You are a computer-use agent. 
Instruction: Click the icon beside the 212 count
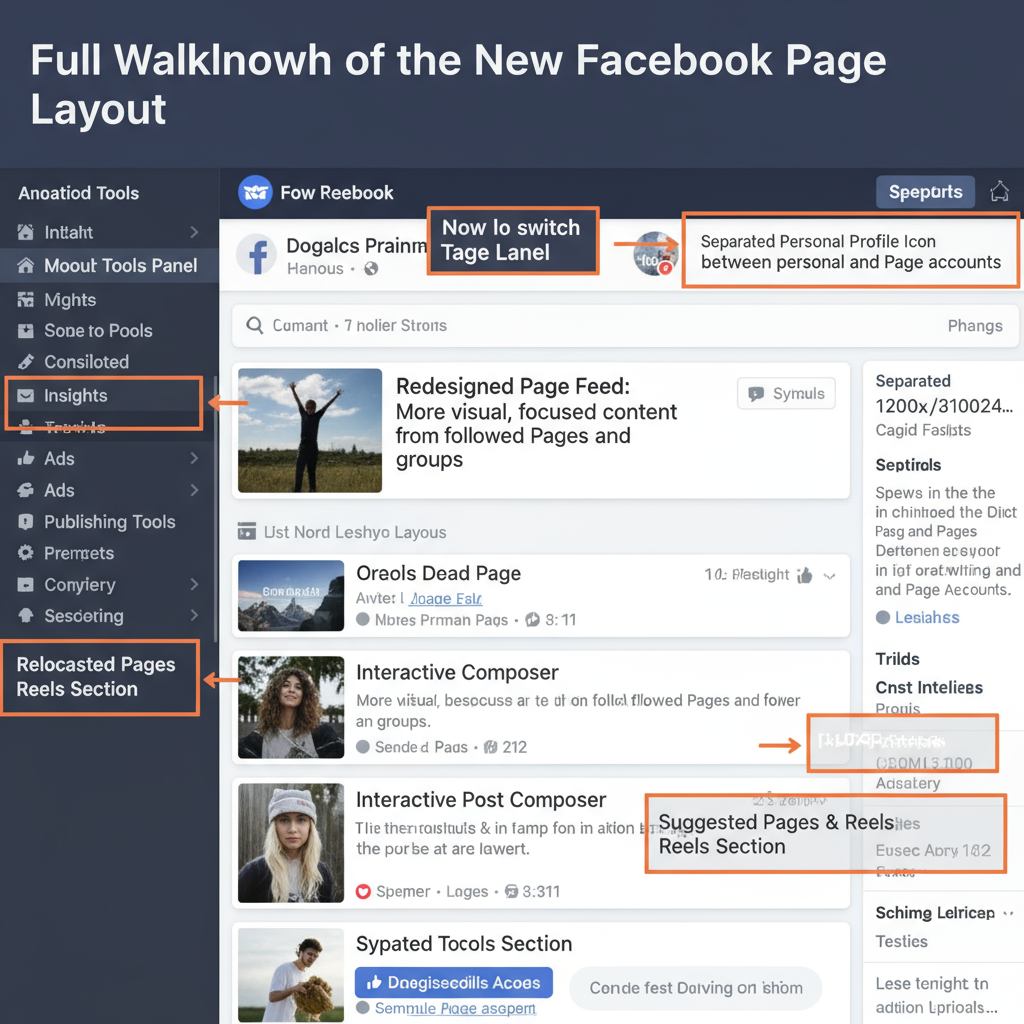[490, 746]
